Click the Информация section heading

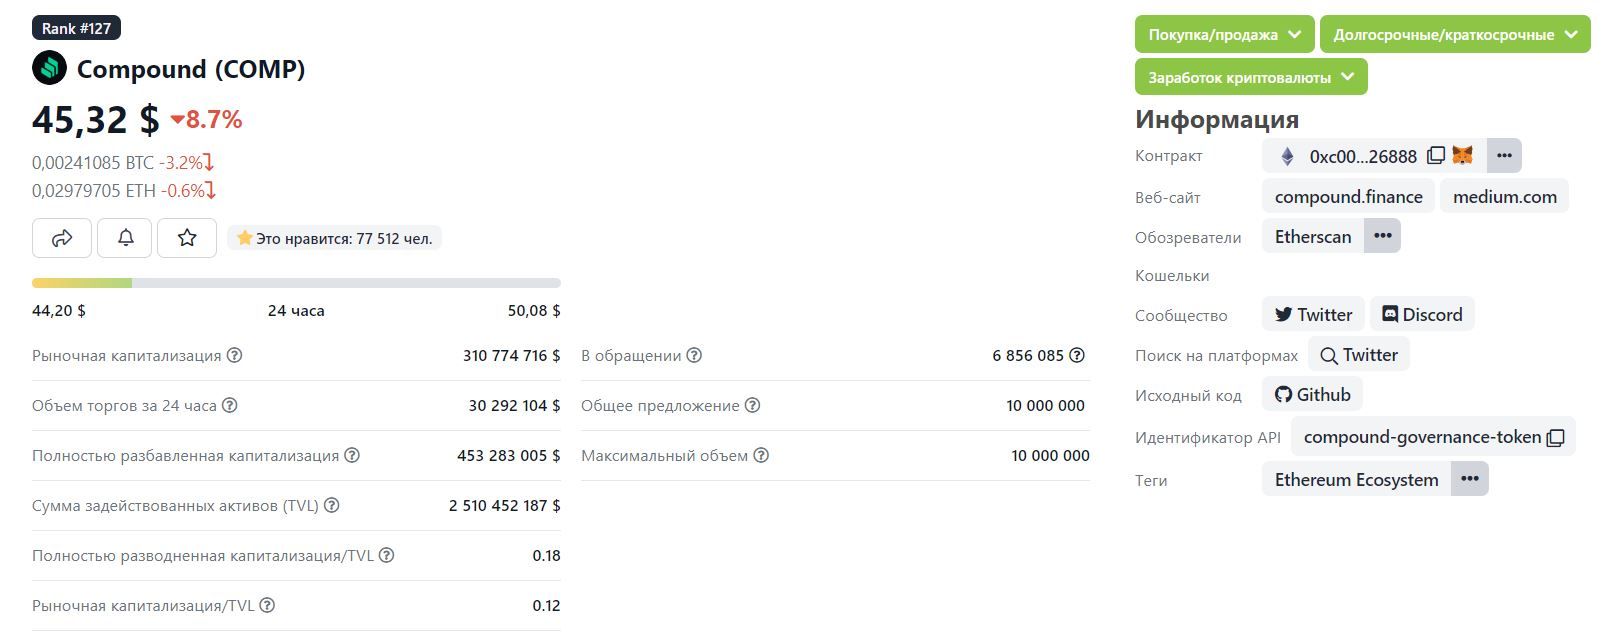[x=1217, y=119]
